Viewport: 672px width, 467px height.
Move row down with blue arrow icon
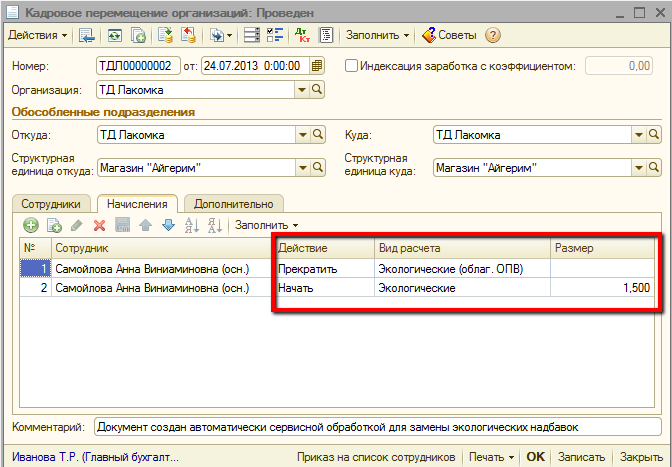168,226
